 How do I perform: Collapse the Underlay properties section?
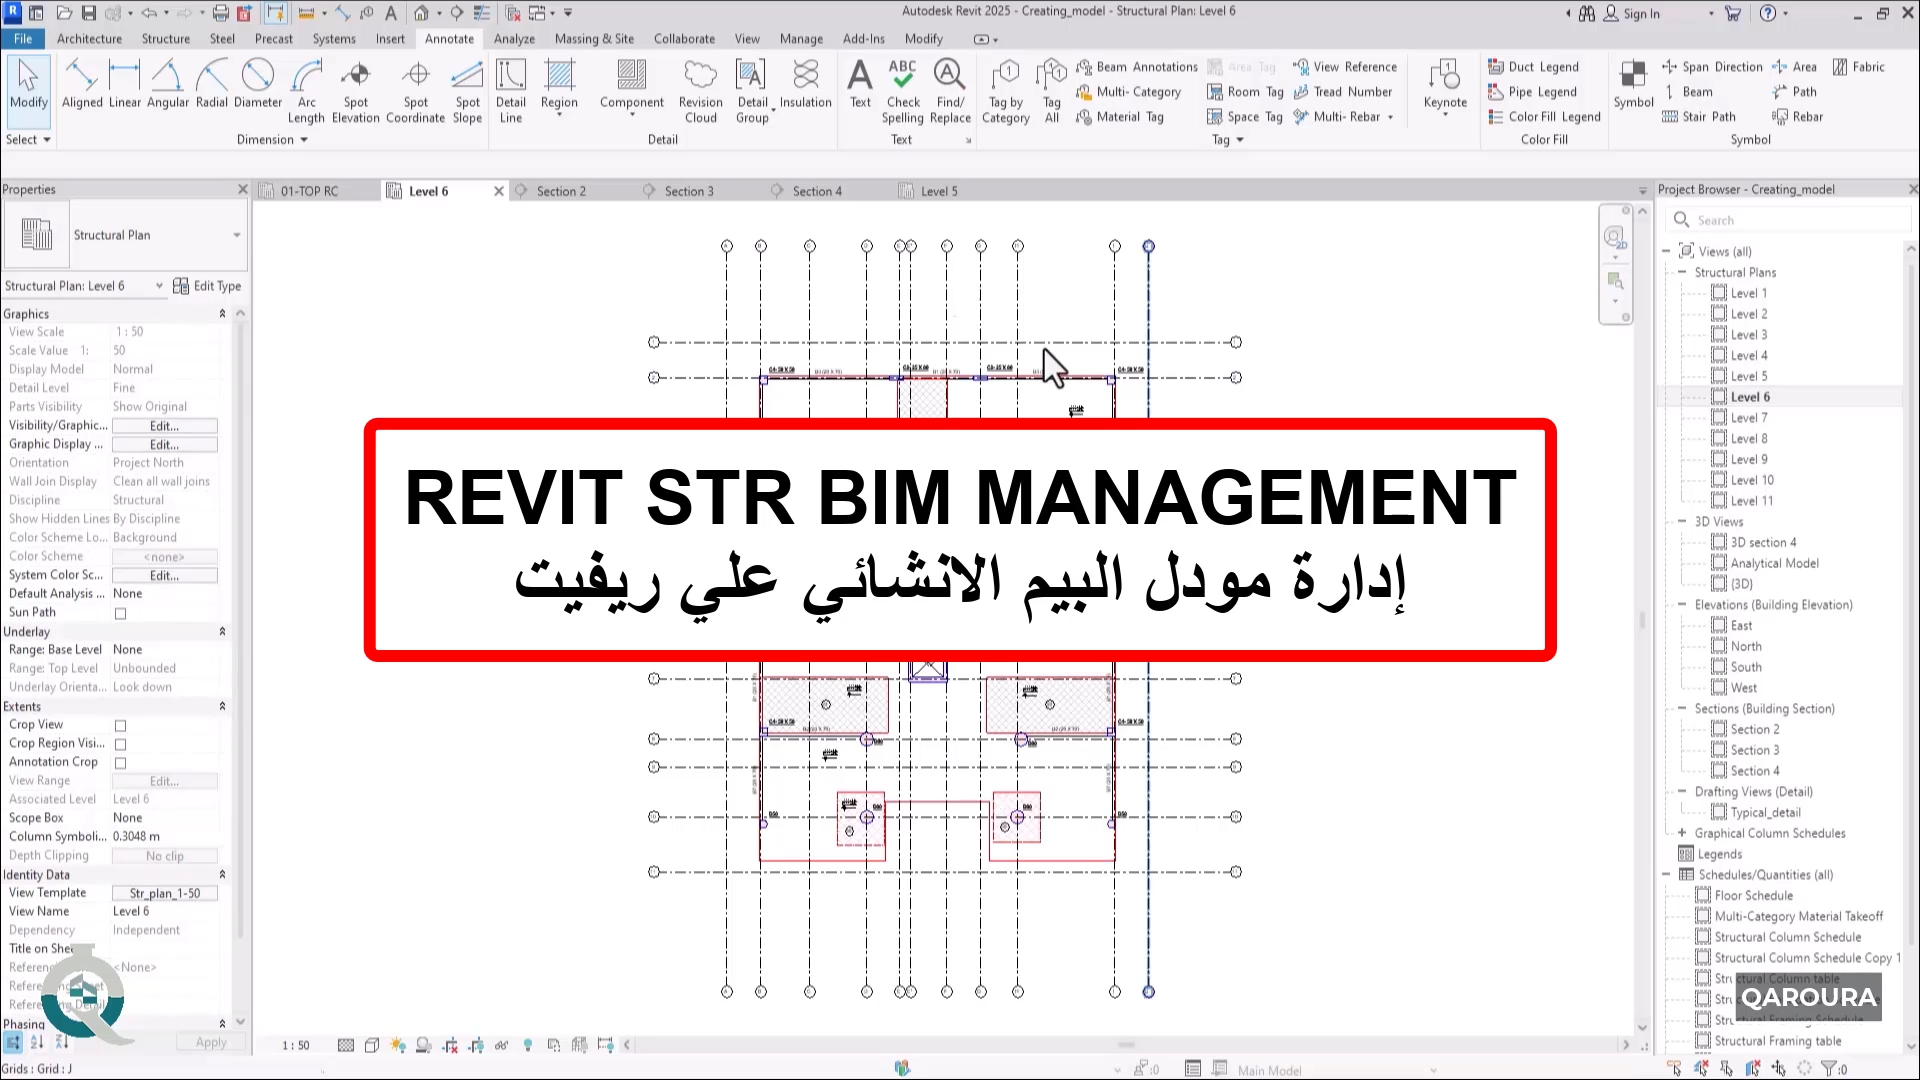[x=222, y=632]
